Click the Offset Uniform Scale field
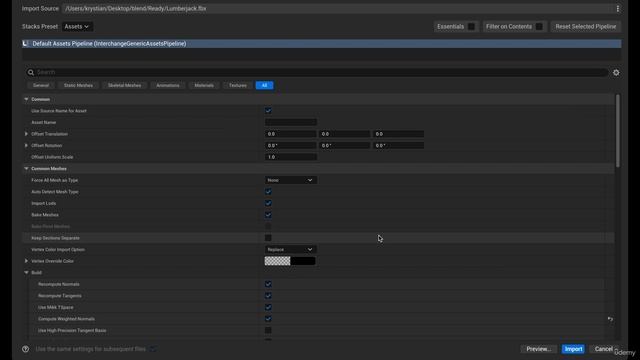 (x=291, y=157)
